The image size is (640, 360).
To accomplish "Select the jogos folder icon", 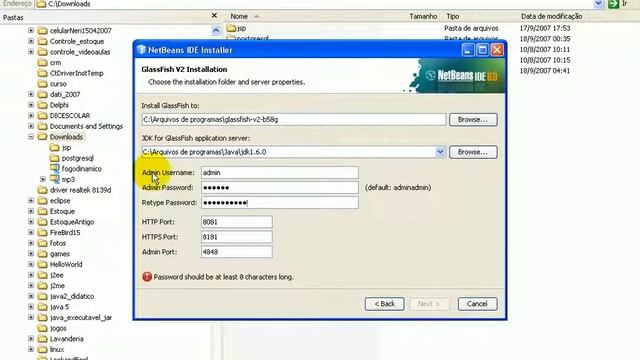I will click(x=42, y=328).
